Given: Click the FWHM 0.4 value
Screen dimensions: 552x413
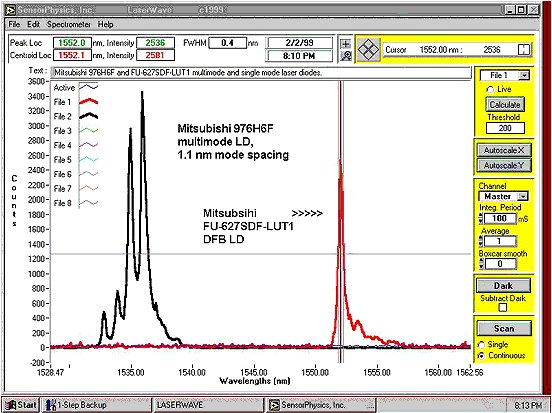Looking at the screenshot, I should click(227, 43).
